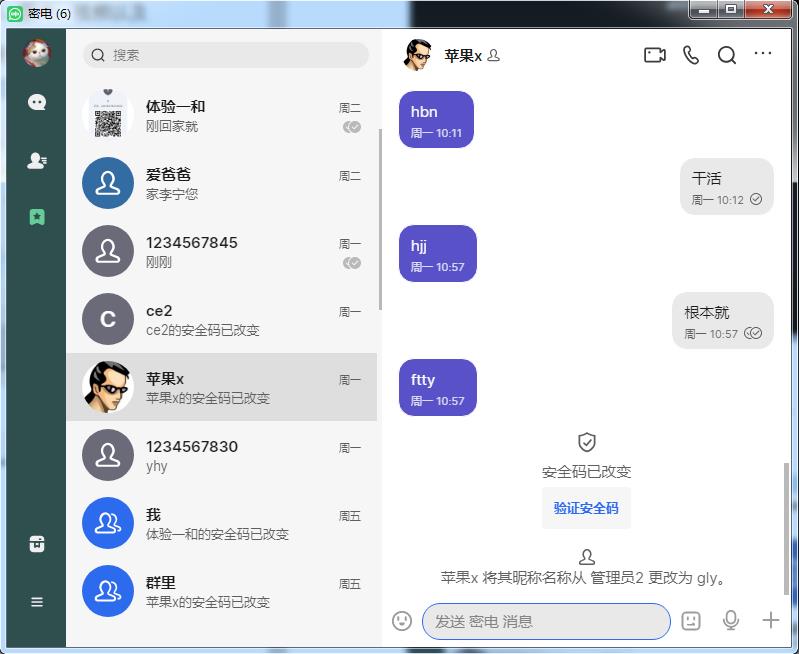Image resolution: width=799 pixels, height=654 pixels.
Task: Expand the sidebar hamburger menu
Action: click(x=37, y=602)
